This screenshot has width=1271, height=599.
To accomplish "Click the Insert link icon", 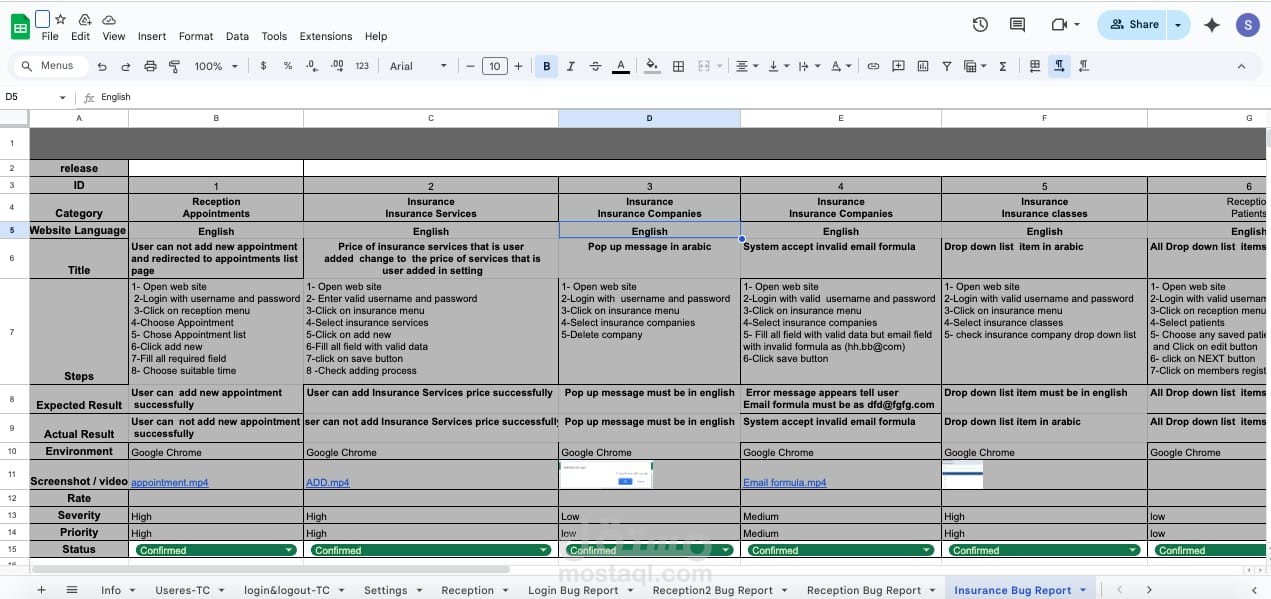I will tap(873, 66).
